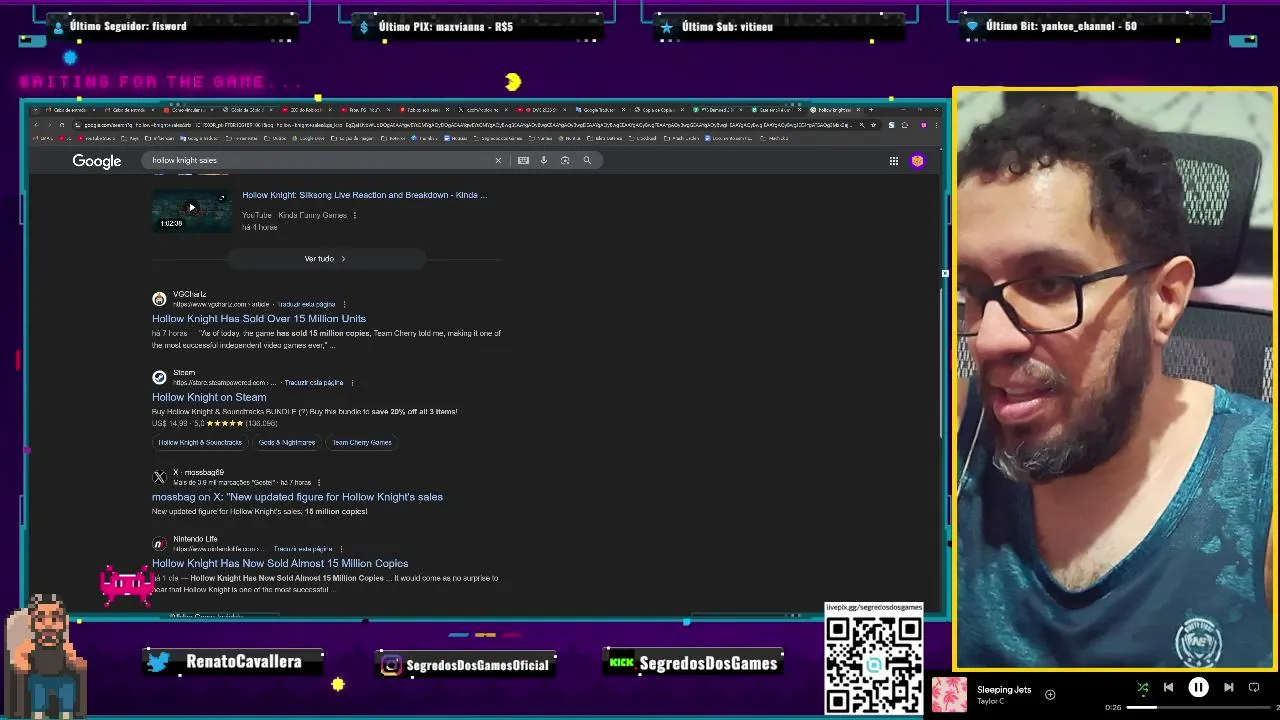Skip to next track
1280x720 pixels.
point(1229,687)
